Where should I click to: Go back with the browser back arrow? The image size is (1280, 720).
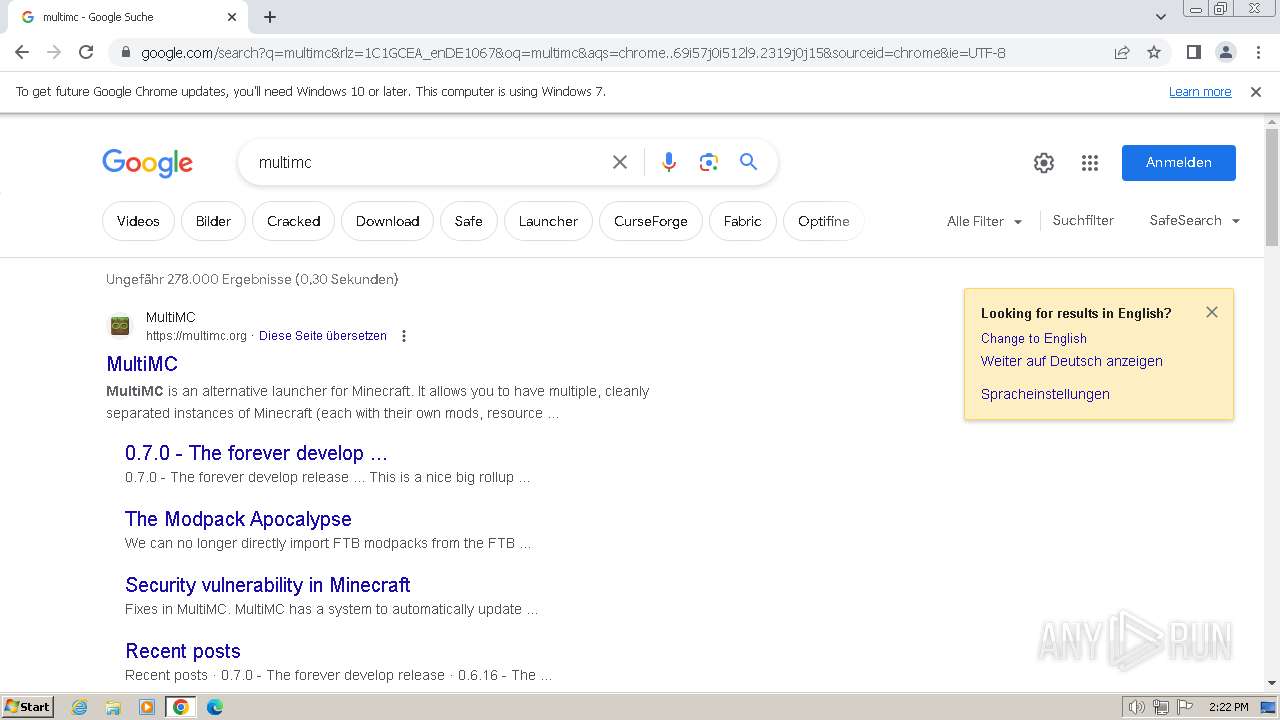coord(22,52)
